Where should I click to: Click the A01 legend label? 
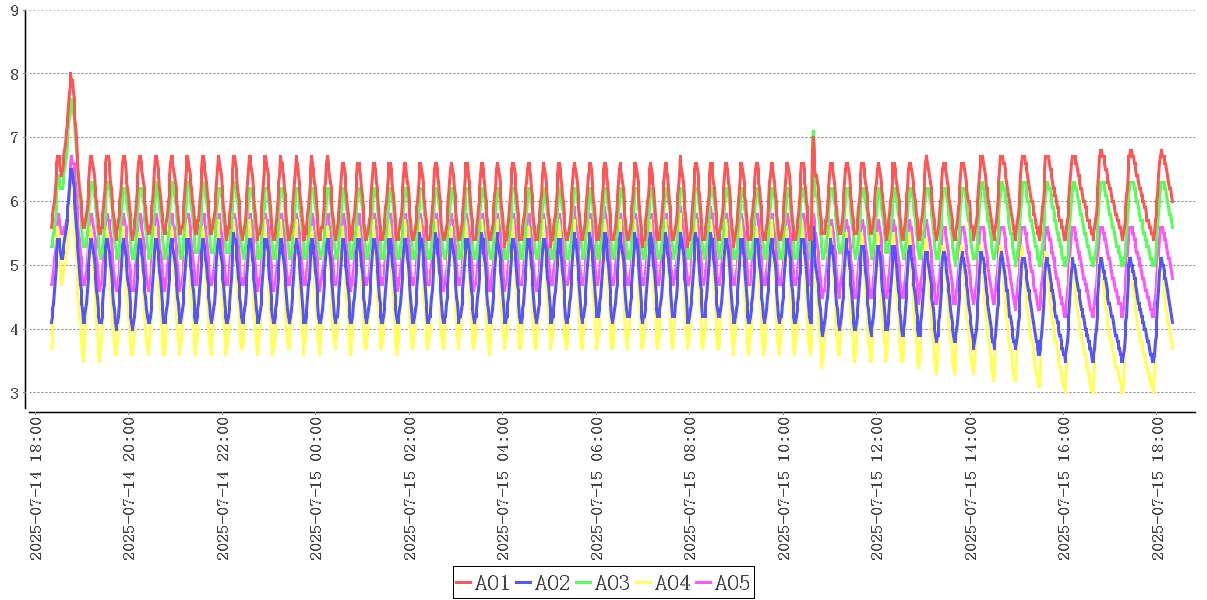click(x=492, y=583)
